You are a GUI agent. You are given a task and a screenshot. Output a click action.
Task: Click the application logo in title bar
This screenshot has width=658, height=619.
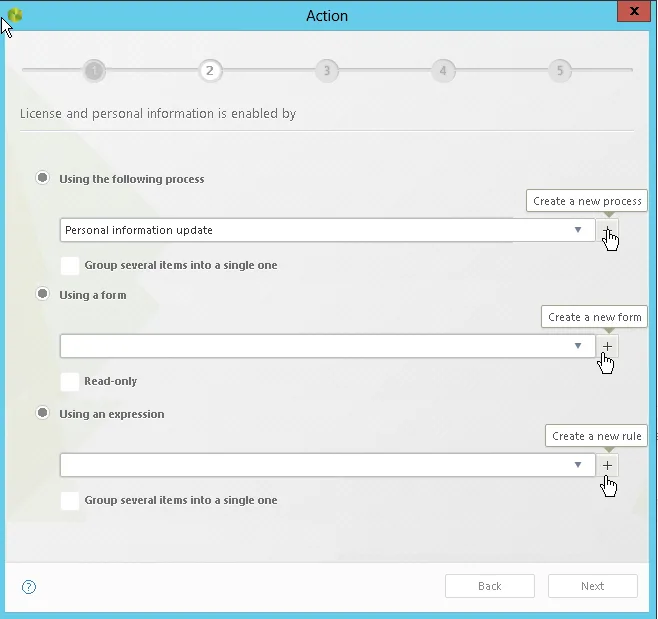click(x=15, y=15)
